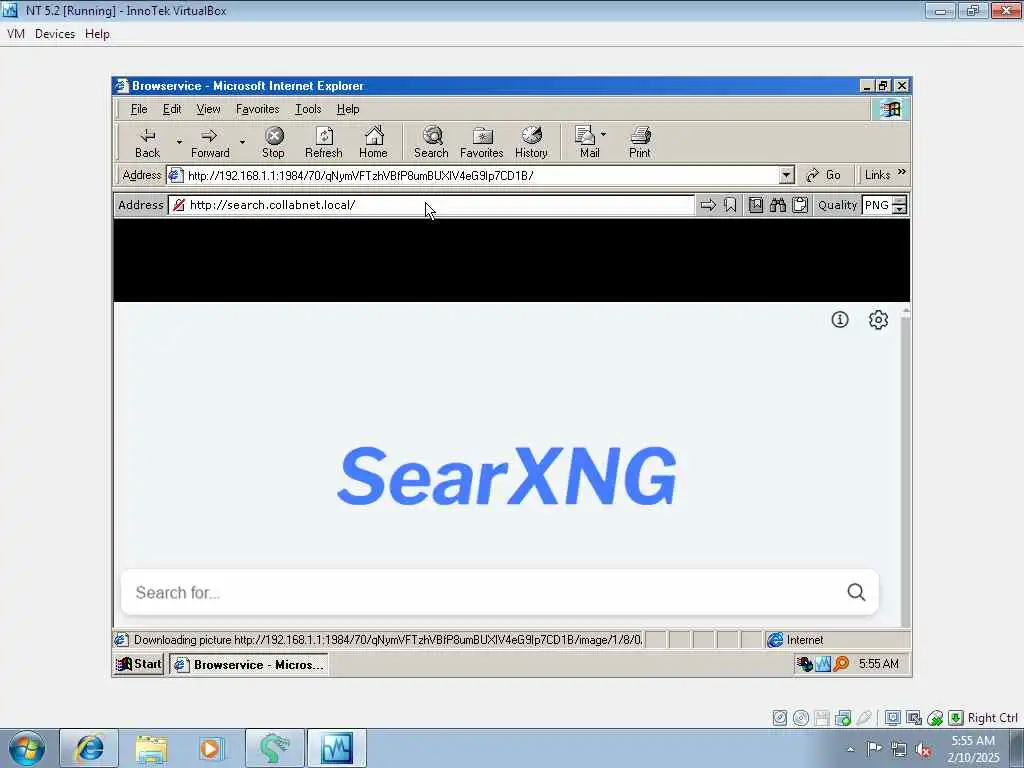Click the VirtualBox network status icon
The height and width of the screenshot is (768, 1024).
coord(843,718)
